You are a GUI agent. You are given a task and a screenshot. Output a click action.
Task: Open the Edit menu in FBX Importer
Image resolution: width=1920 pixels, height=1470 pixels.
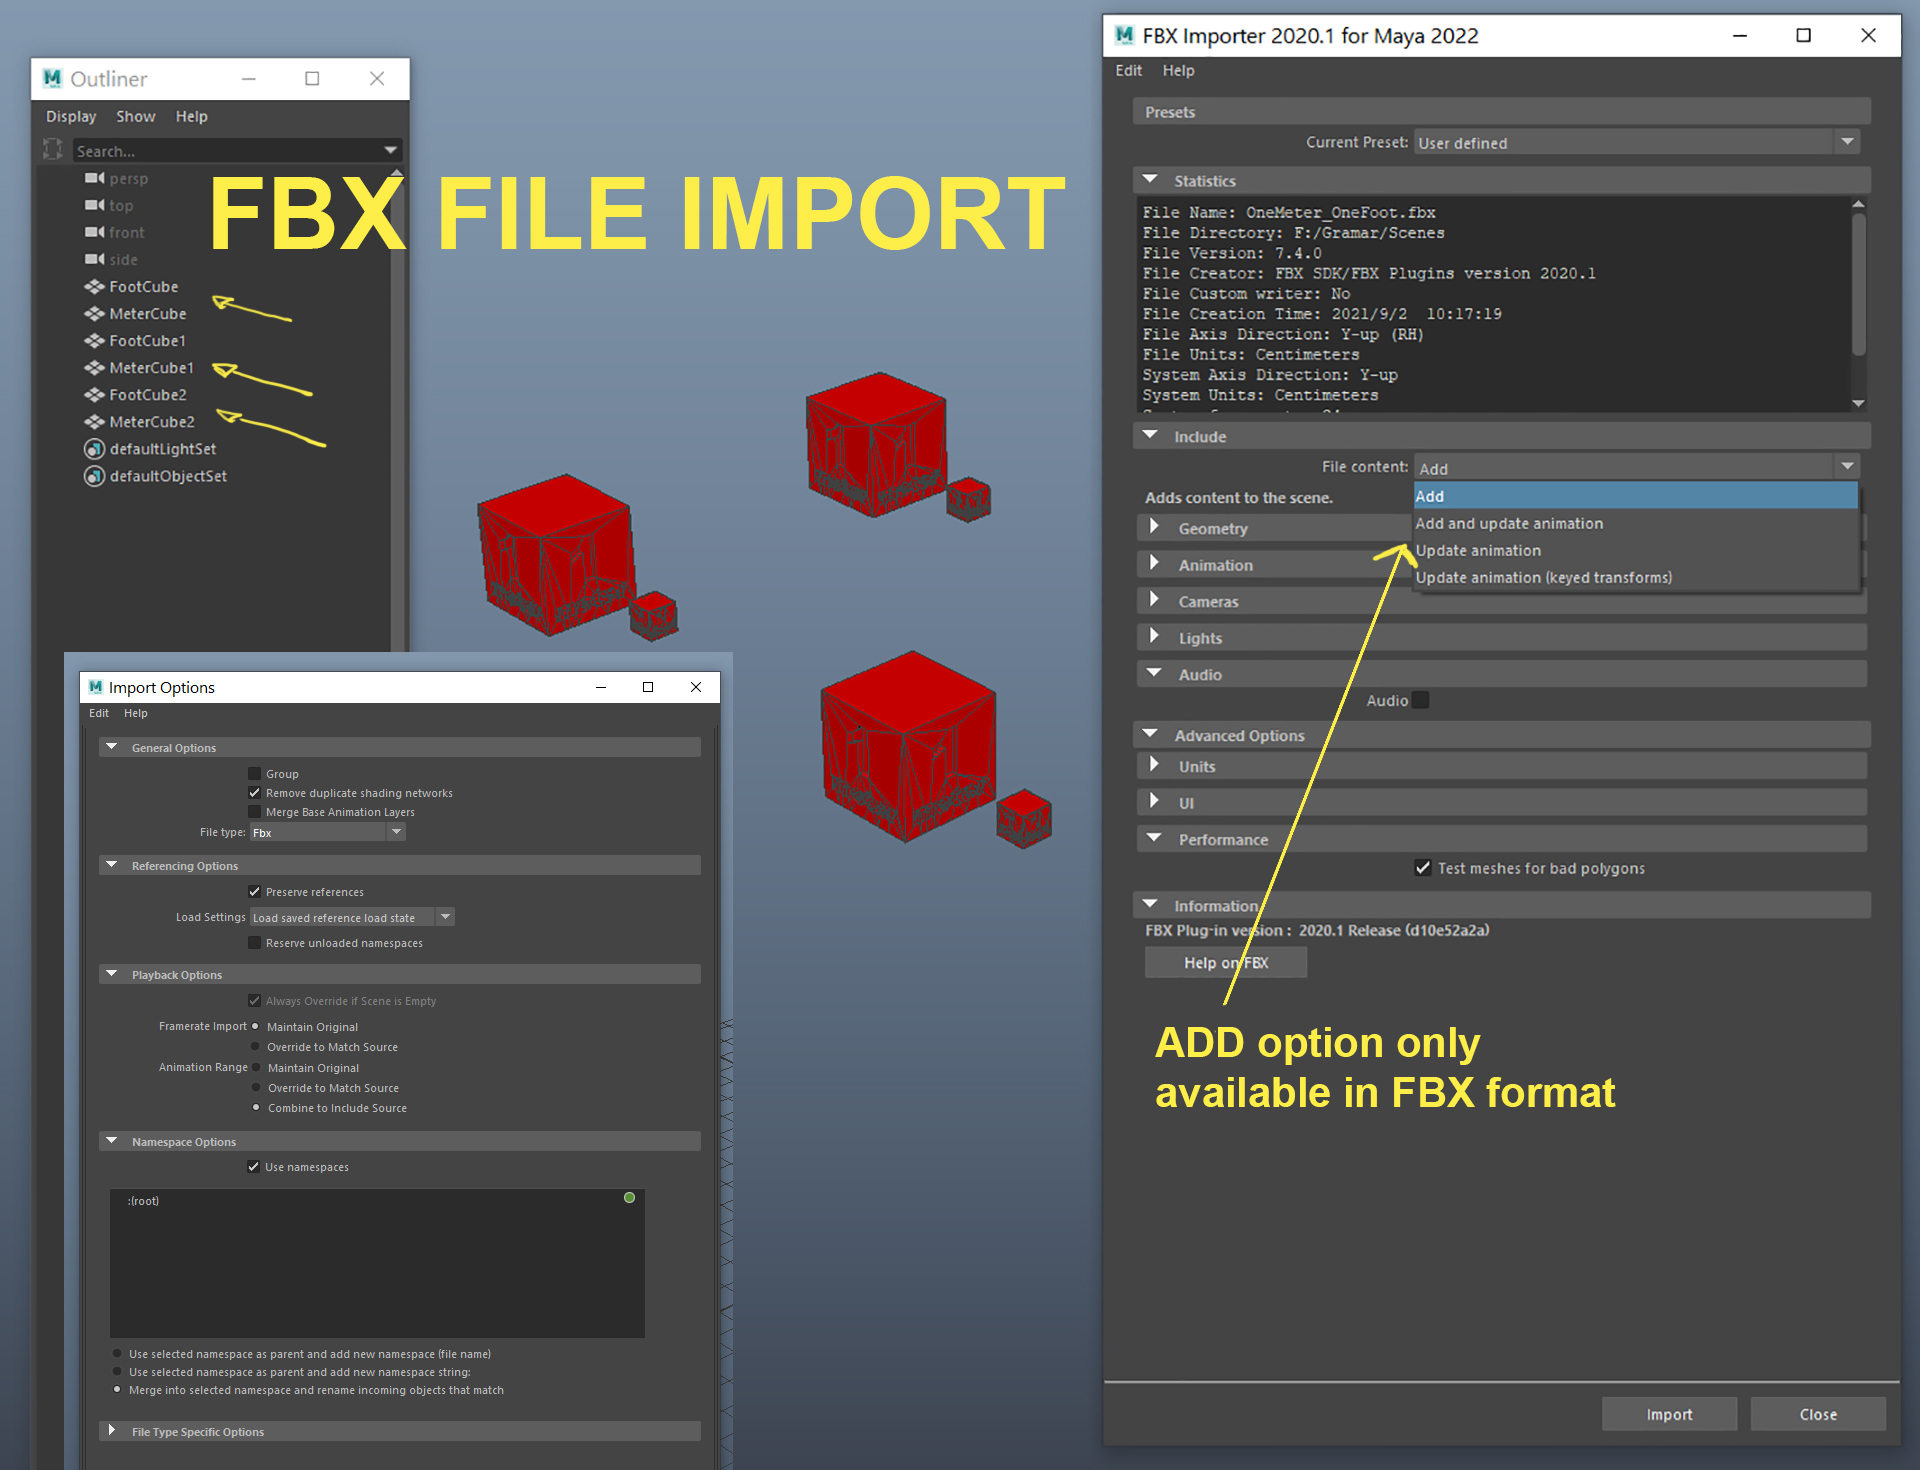[1128, 70]
